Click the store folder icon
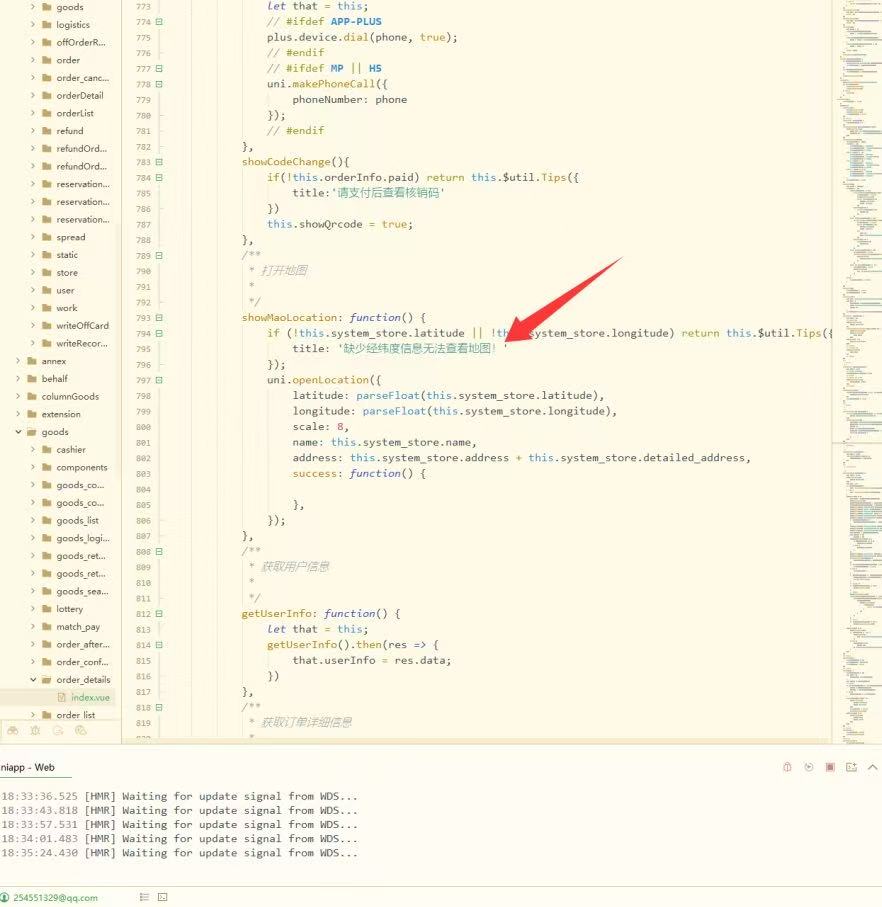 [x=47, y=272]
